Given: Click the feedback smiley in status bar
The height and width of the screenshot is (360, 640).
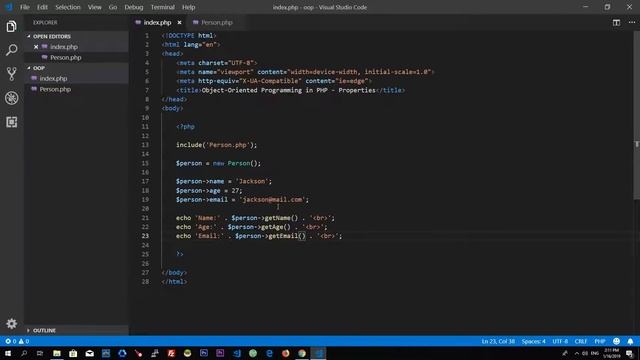Looking at the screenshot, I should 616,341.
